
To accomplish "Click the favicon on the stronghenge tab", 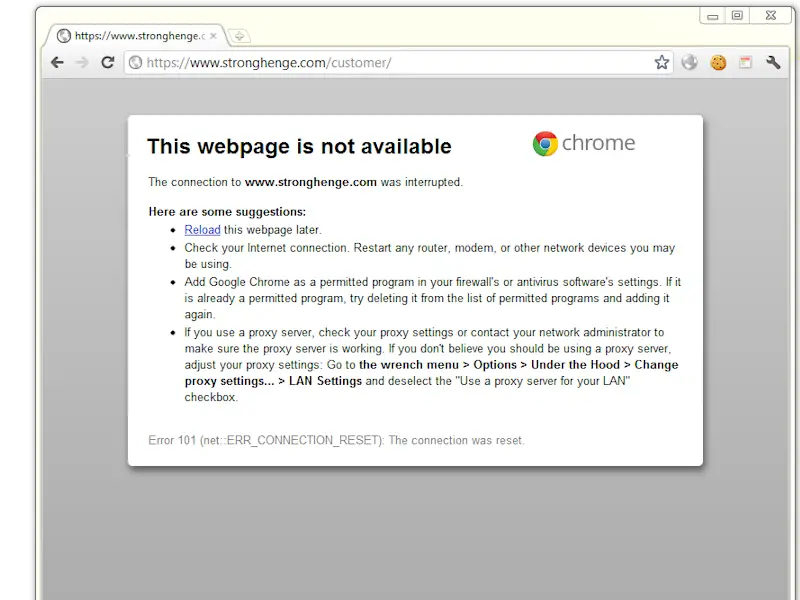I will (x=64, y=36).
